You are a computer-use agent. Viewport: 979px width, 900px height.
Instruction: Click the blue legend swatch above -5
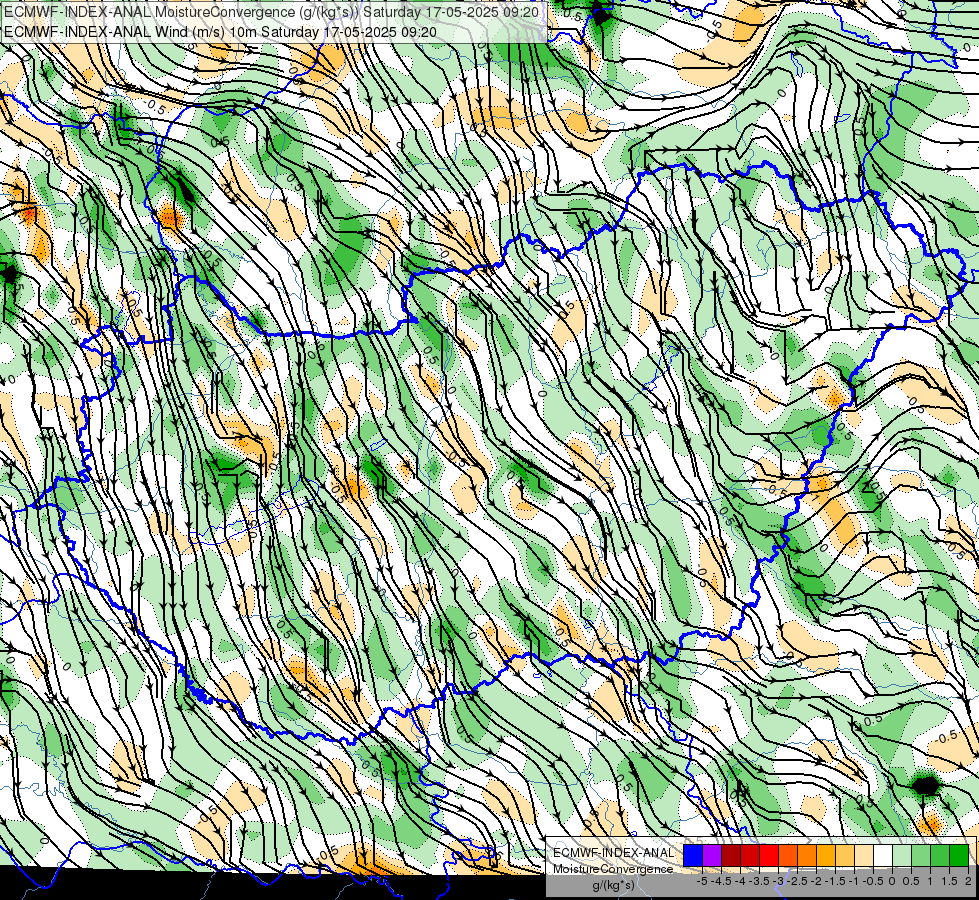(693, 856)
